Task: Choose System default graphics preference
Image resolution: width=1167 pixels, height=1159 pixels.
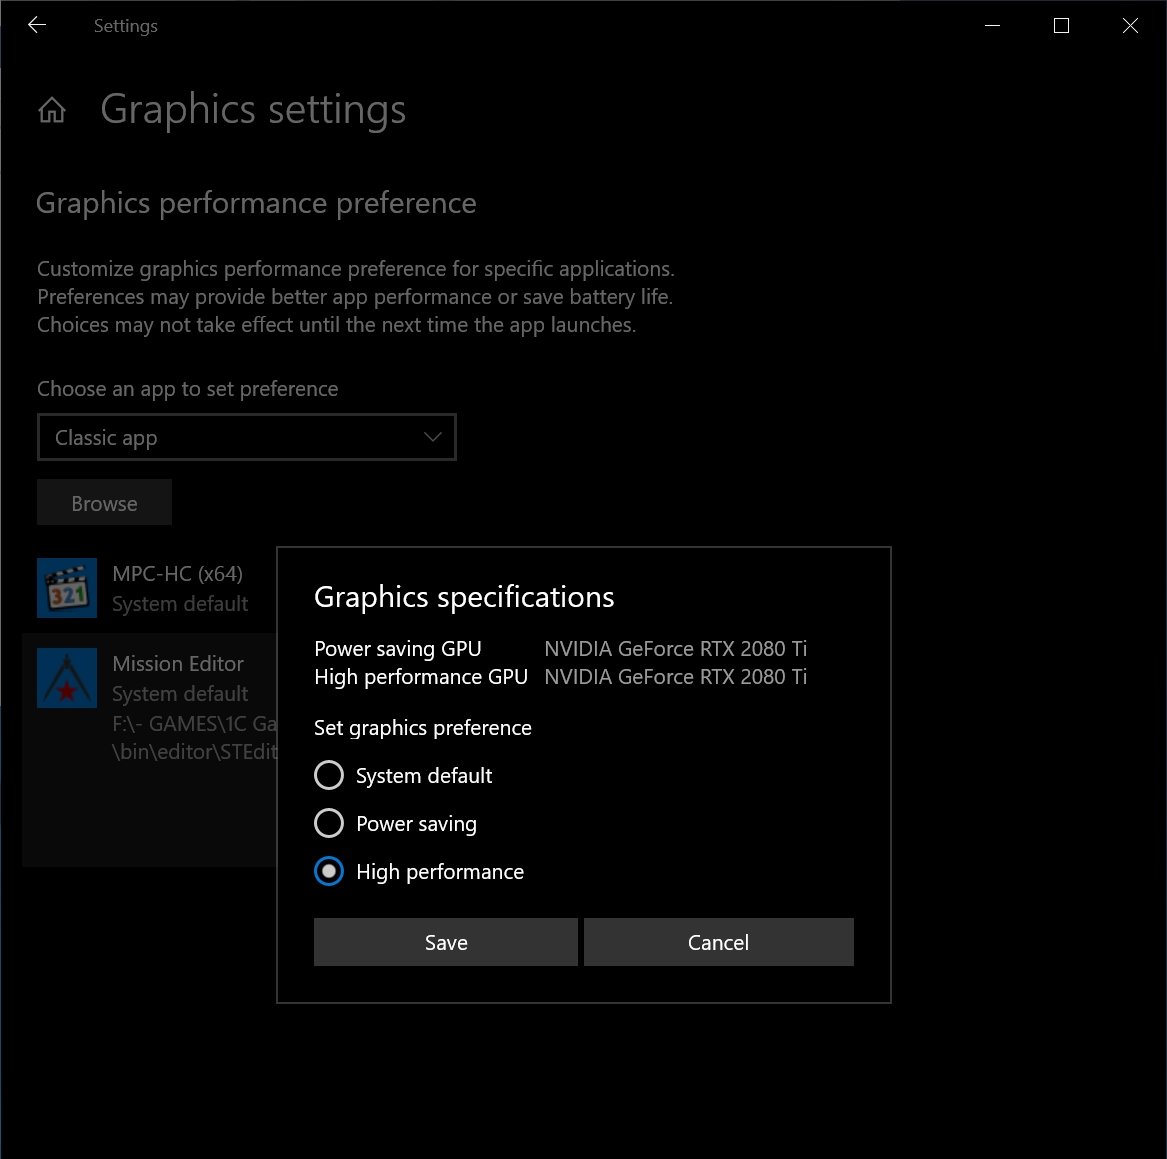Action: click(403, 776)
